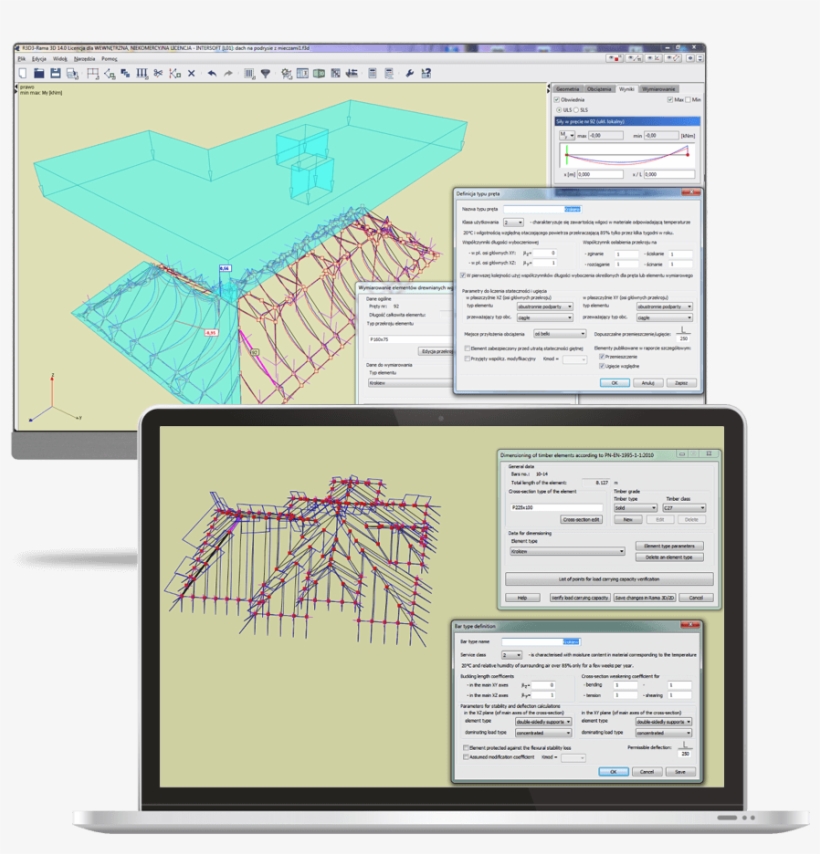Click the panel-with-I toolbar icon
Viewport: 820px width, 854px height.
click(303, 73)
